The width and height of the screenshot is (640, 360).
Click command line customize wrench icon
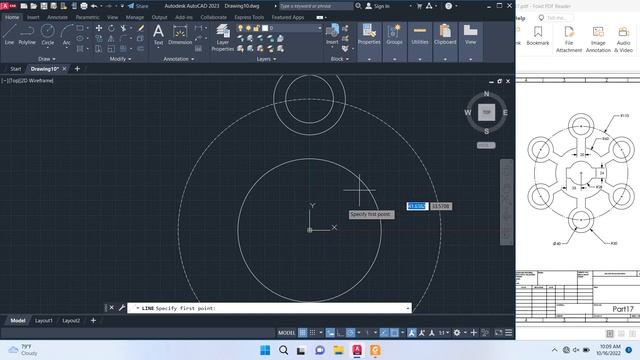(122, 308)
